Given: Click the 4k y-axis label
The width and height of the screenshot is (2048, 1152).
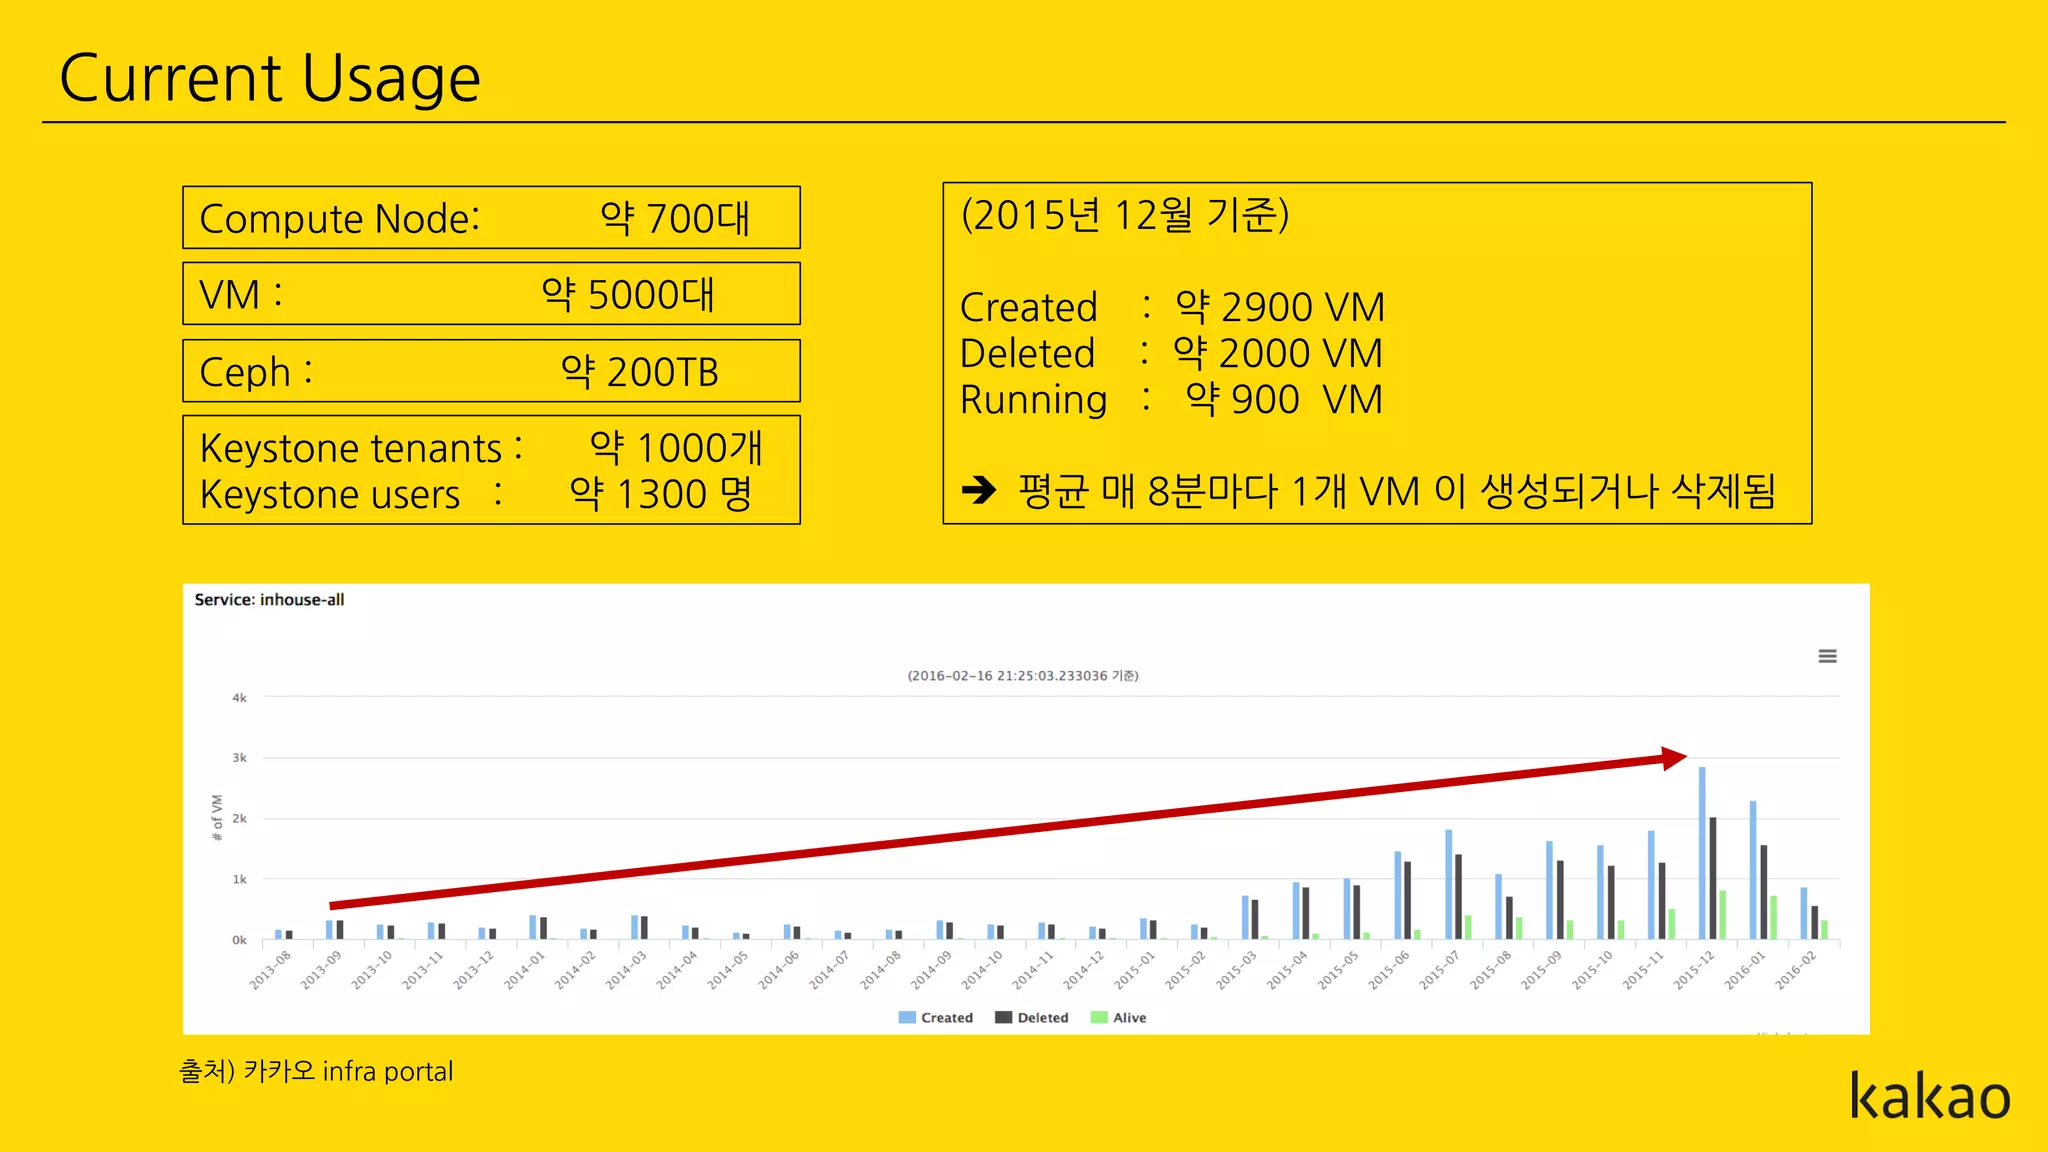Looking at the screenshot, I should pos(239,698).
